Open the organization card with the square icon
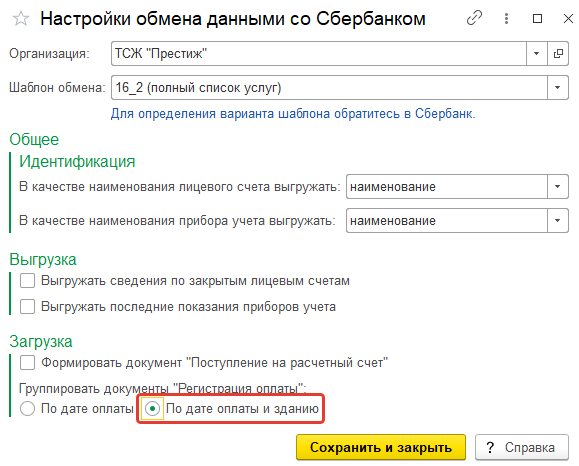Viewport: 579px width, 466px height. [x=558, y=54]
